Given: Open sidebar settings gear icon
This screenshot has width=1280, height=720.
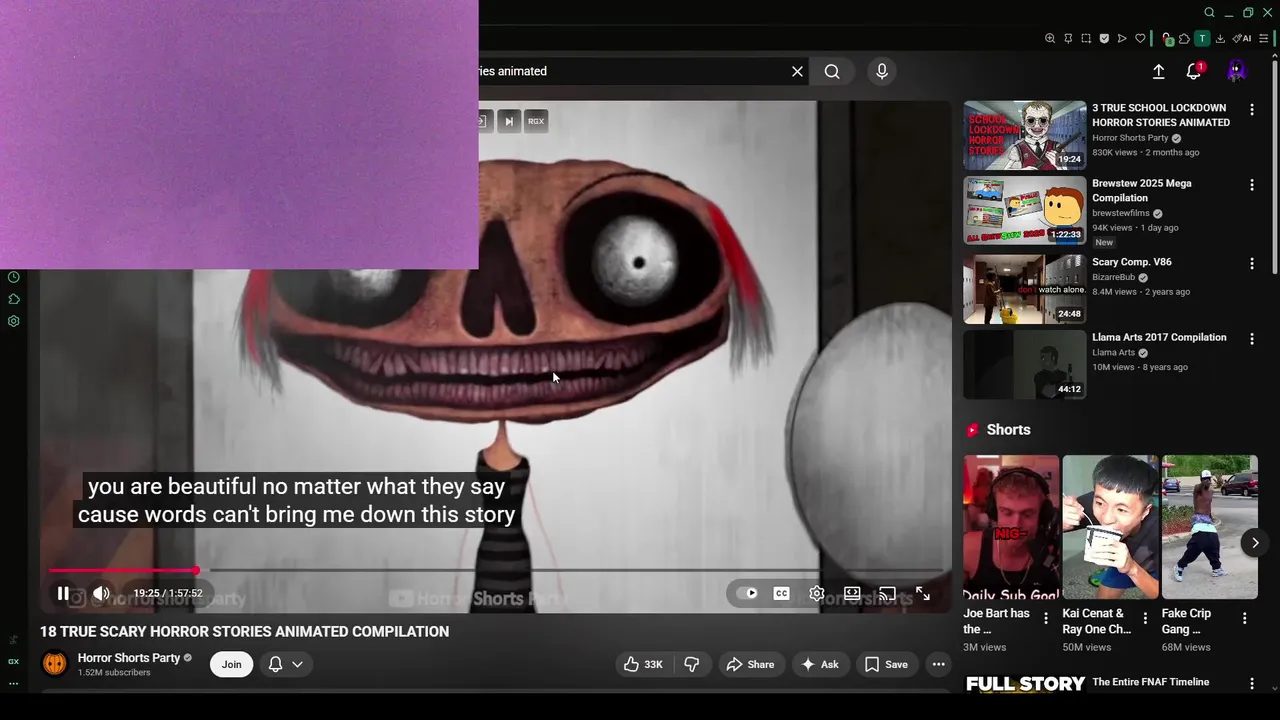Looking at the screenshot, I should (x=14, y=321).
